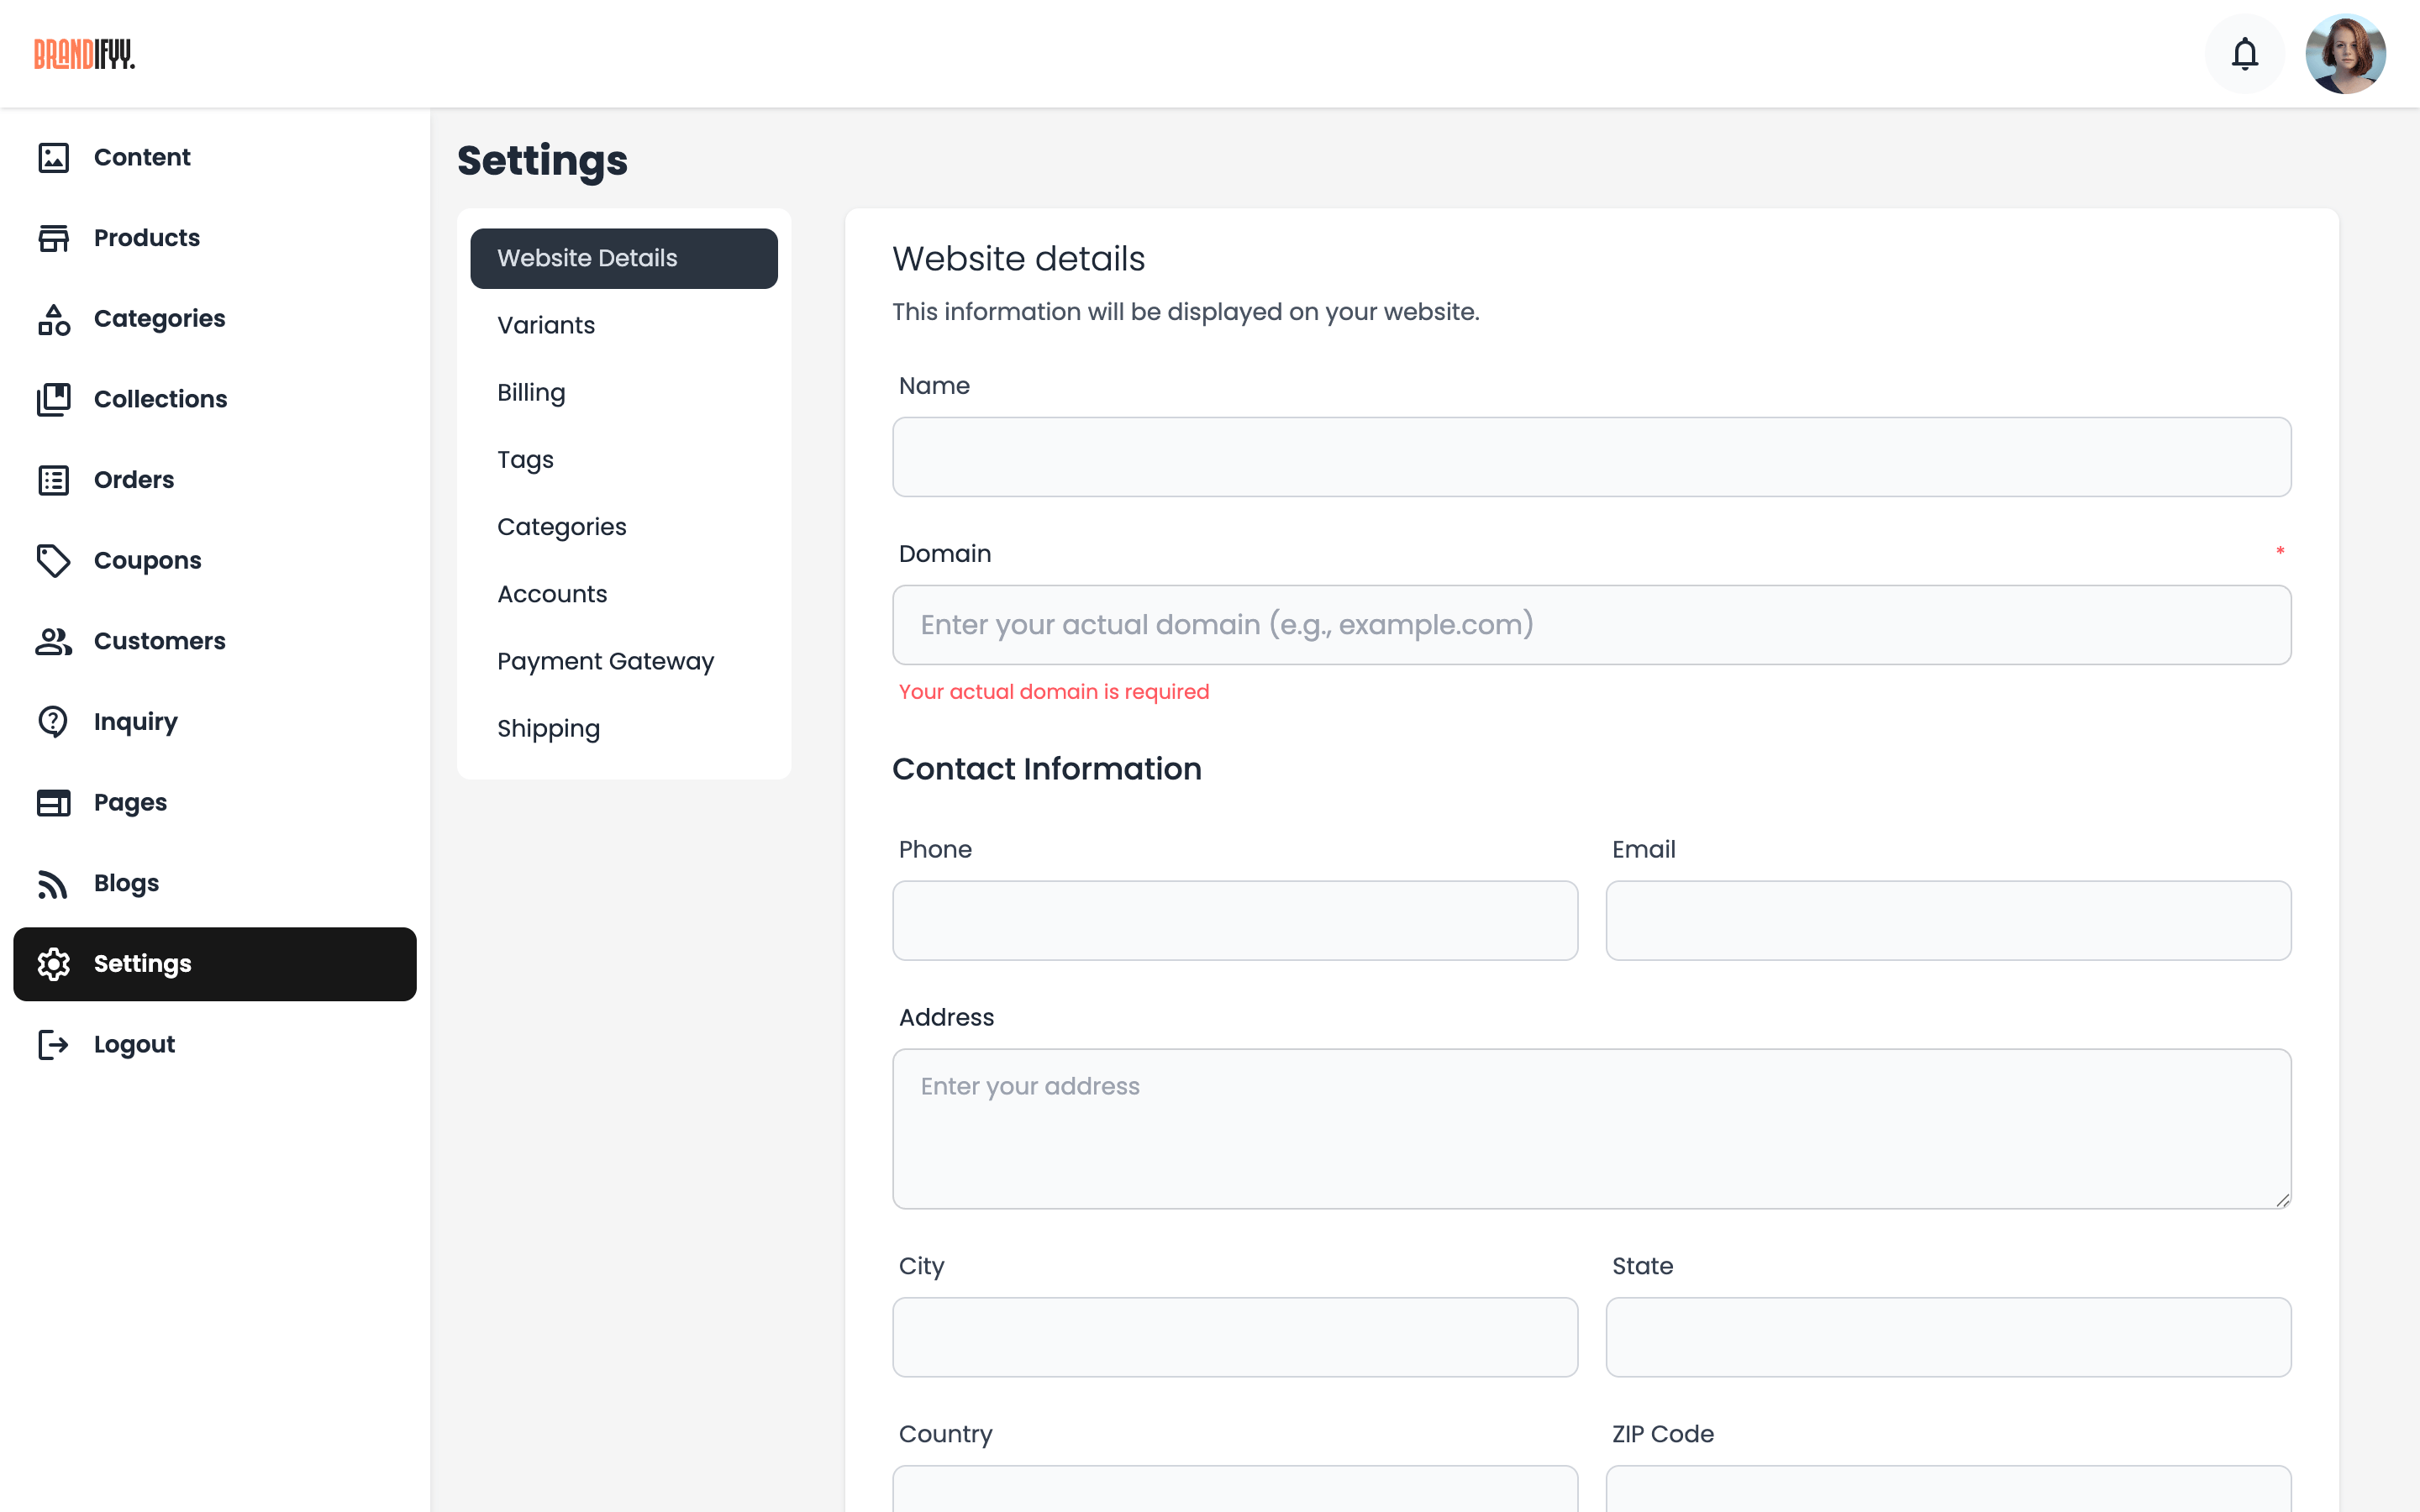2420x1512 pixels.
Task: Click inside the Address text area
Action: [x=1590, y=1128]
